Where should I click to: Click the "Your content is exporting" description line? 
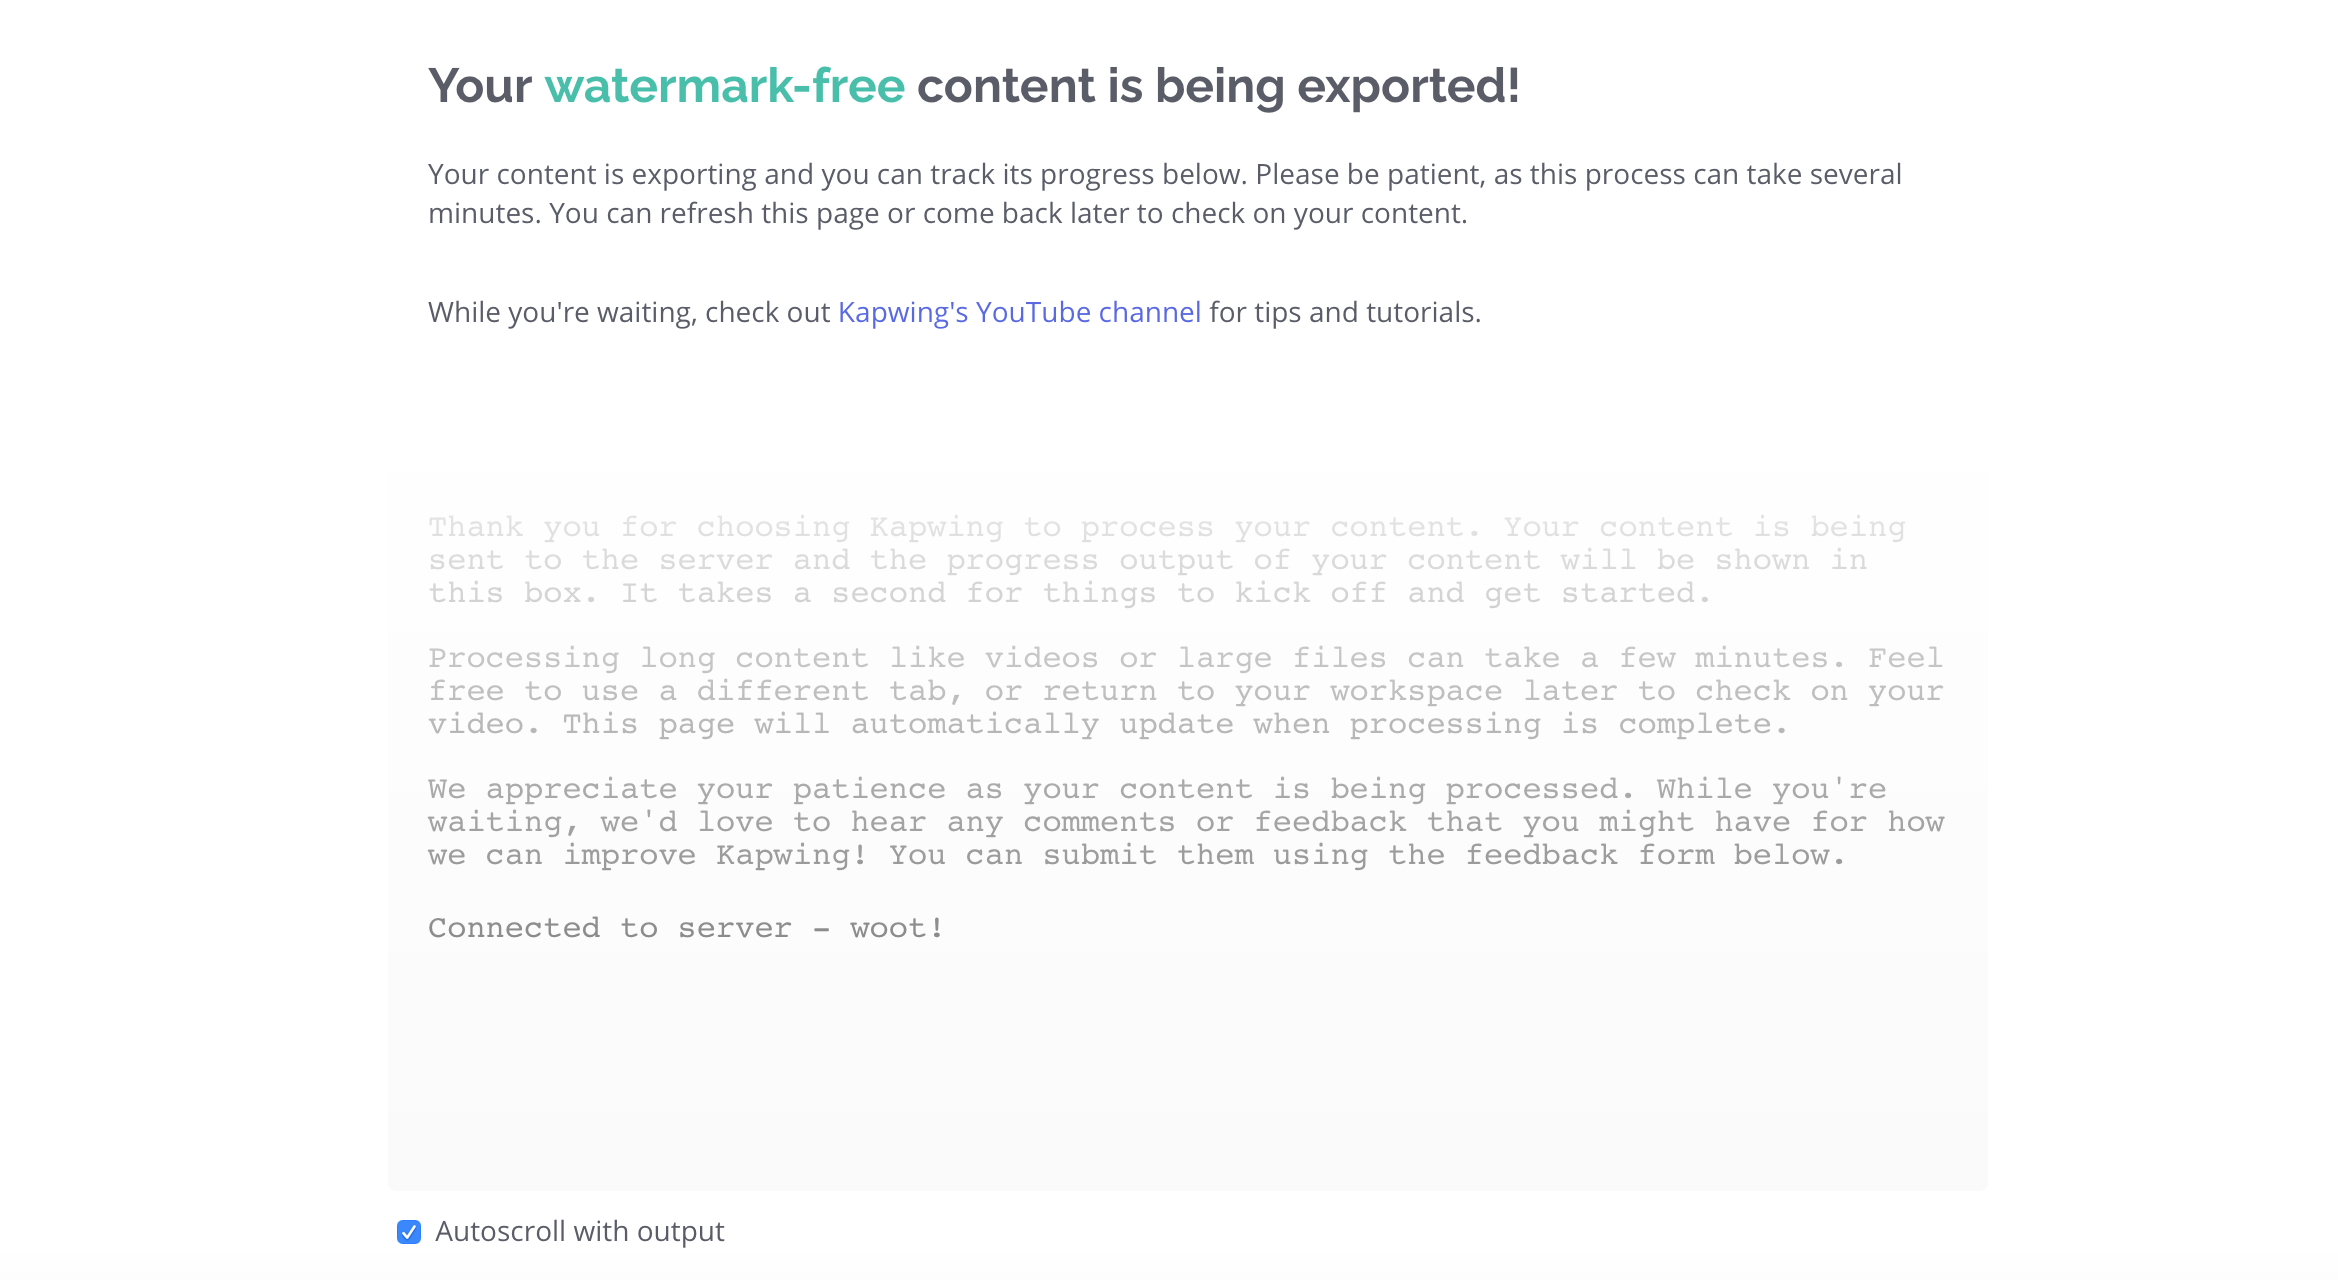coord(1164,174)
